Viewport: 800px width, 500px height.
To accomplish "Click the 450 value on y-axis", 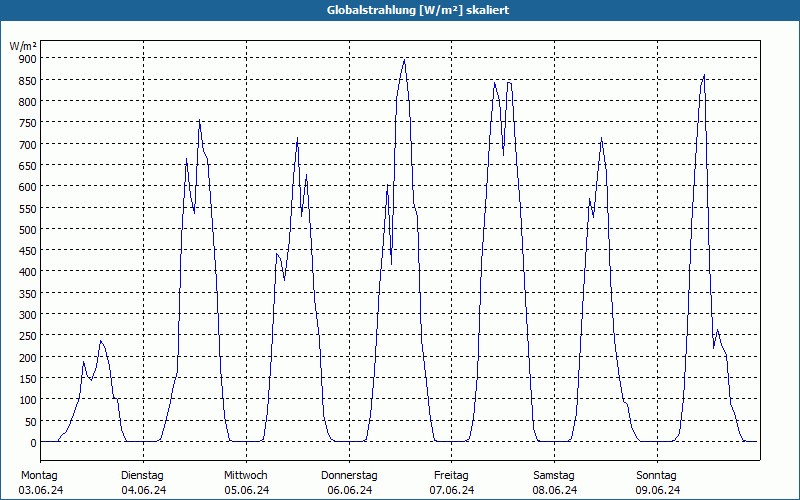I will (x=28, y=251).
